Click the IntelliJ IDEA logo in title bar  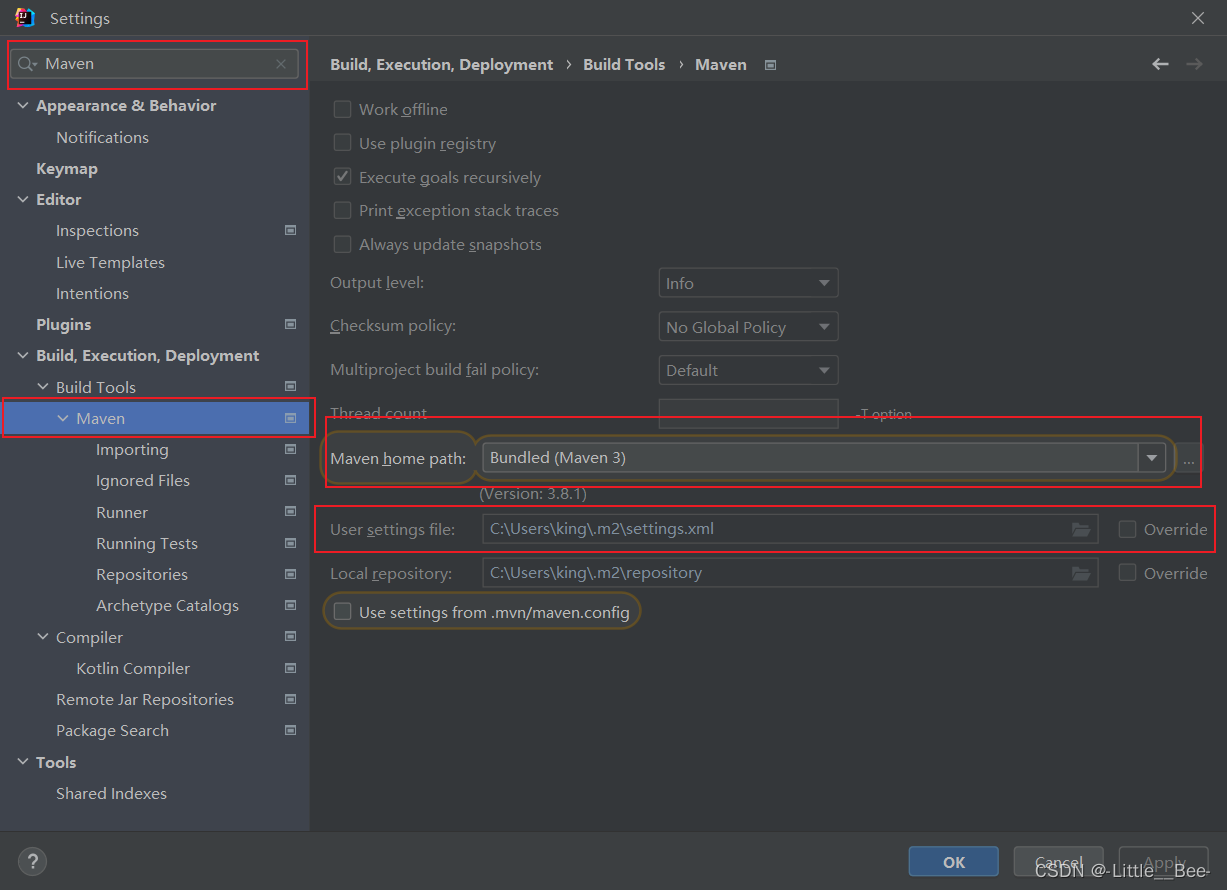click(25, 18)
